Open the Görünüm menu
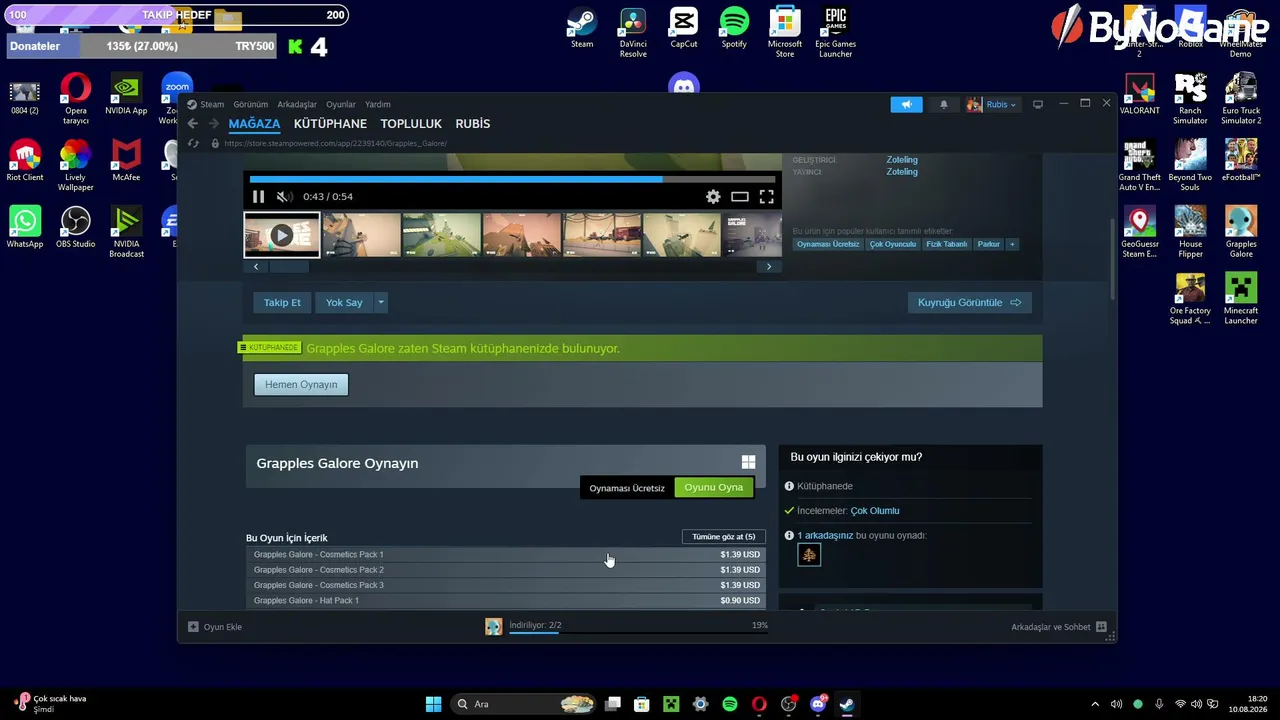 tap(251, 104)
